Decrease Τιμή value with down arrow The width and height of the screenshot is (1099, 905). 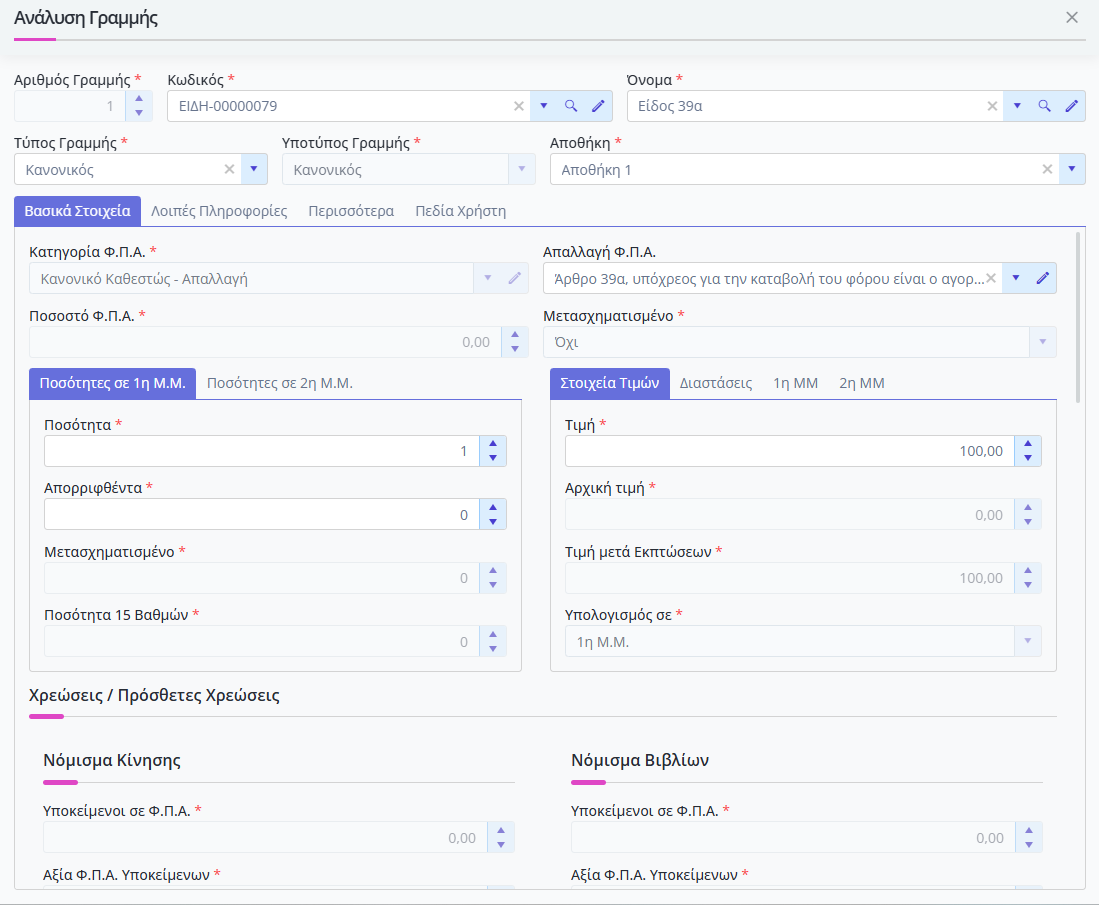coord(1027,458)
